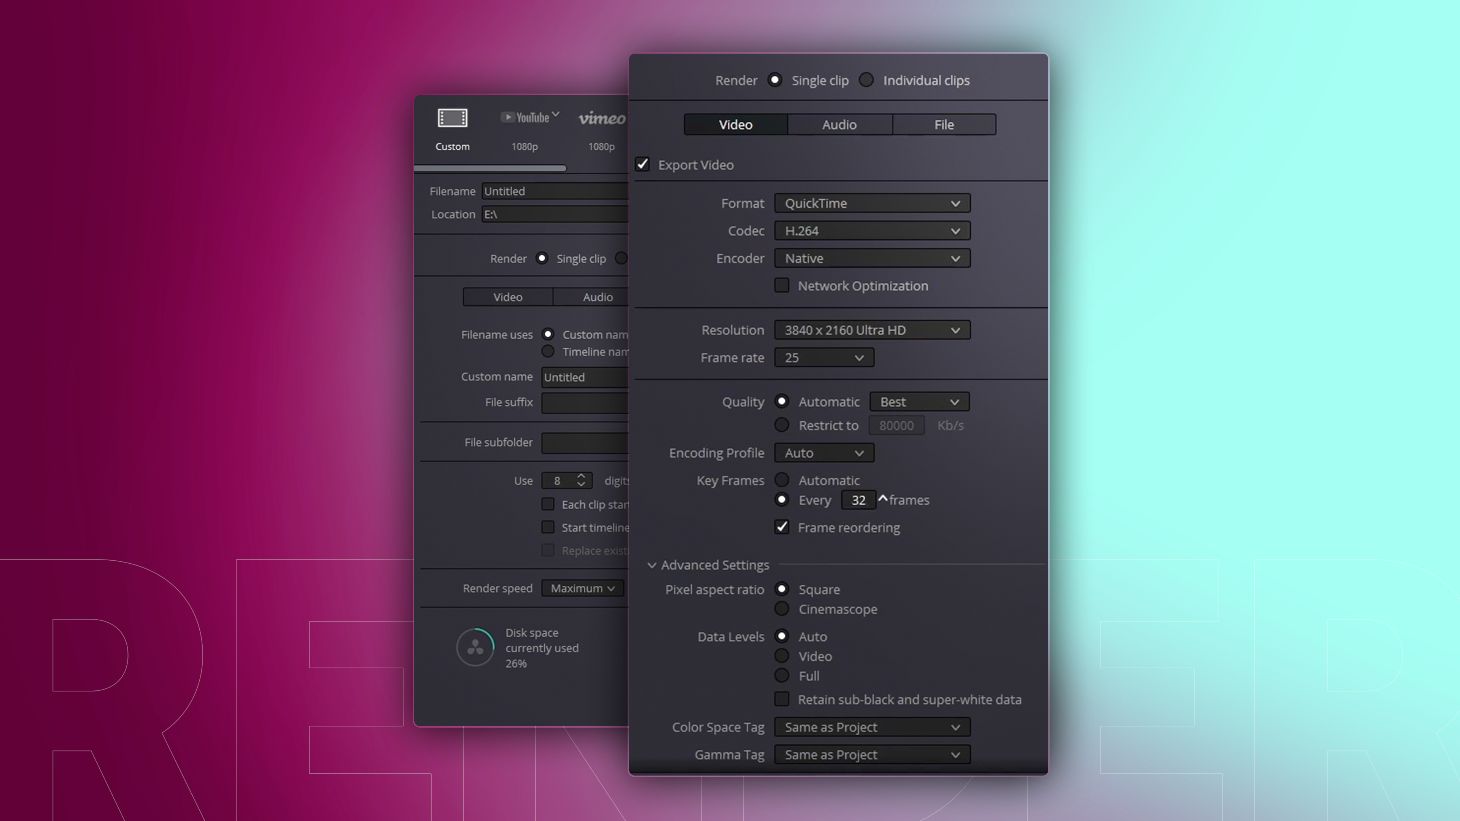
Task: Open the Color Space Tag dropdown
Action: point(872,727)
